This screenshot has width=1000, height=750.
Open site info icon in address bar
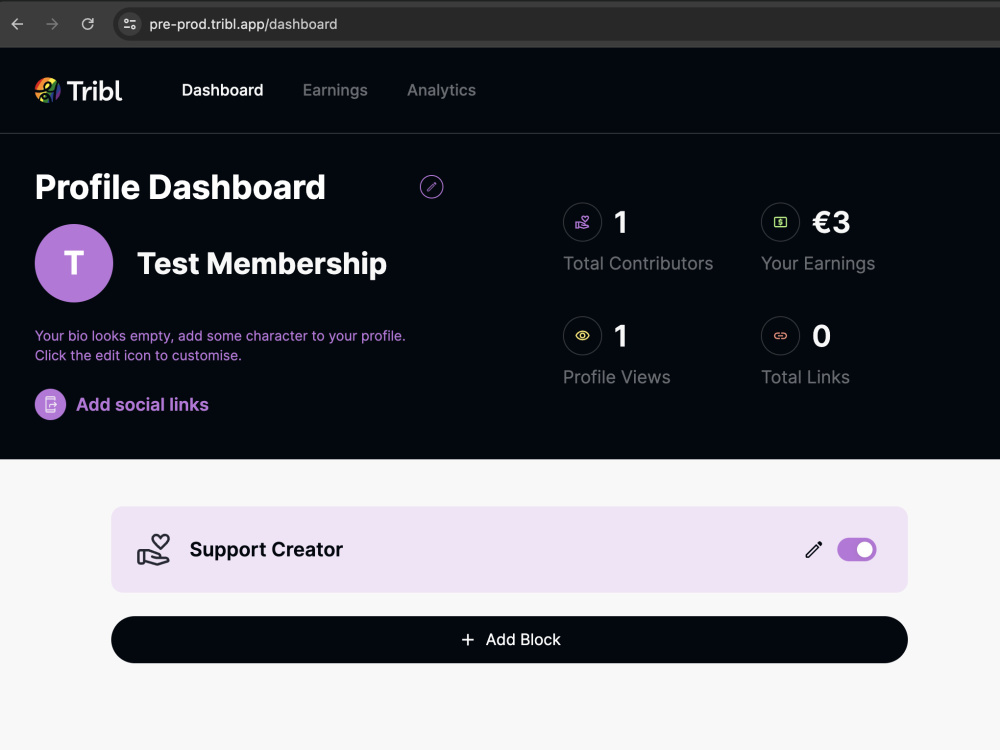pyautogui.click(x=129, y=24)
